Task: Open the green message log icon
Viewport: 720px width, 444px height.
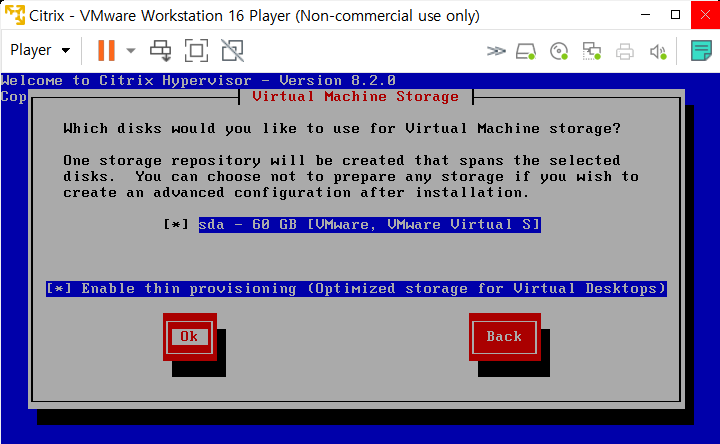Action: tap(701, 51)
